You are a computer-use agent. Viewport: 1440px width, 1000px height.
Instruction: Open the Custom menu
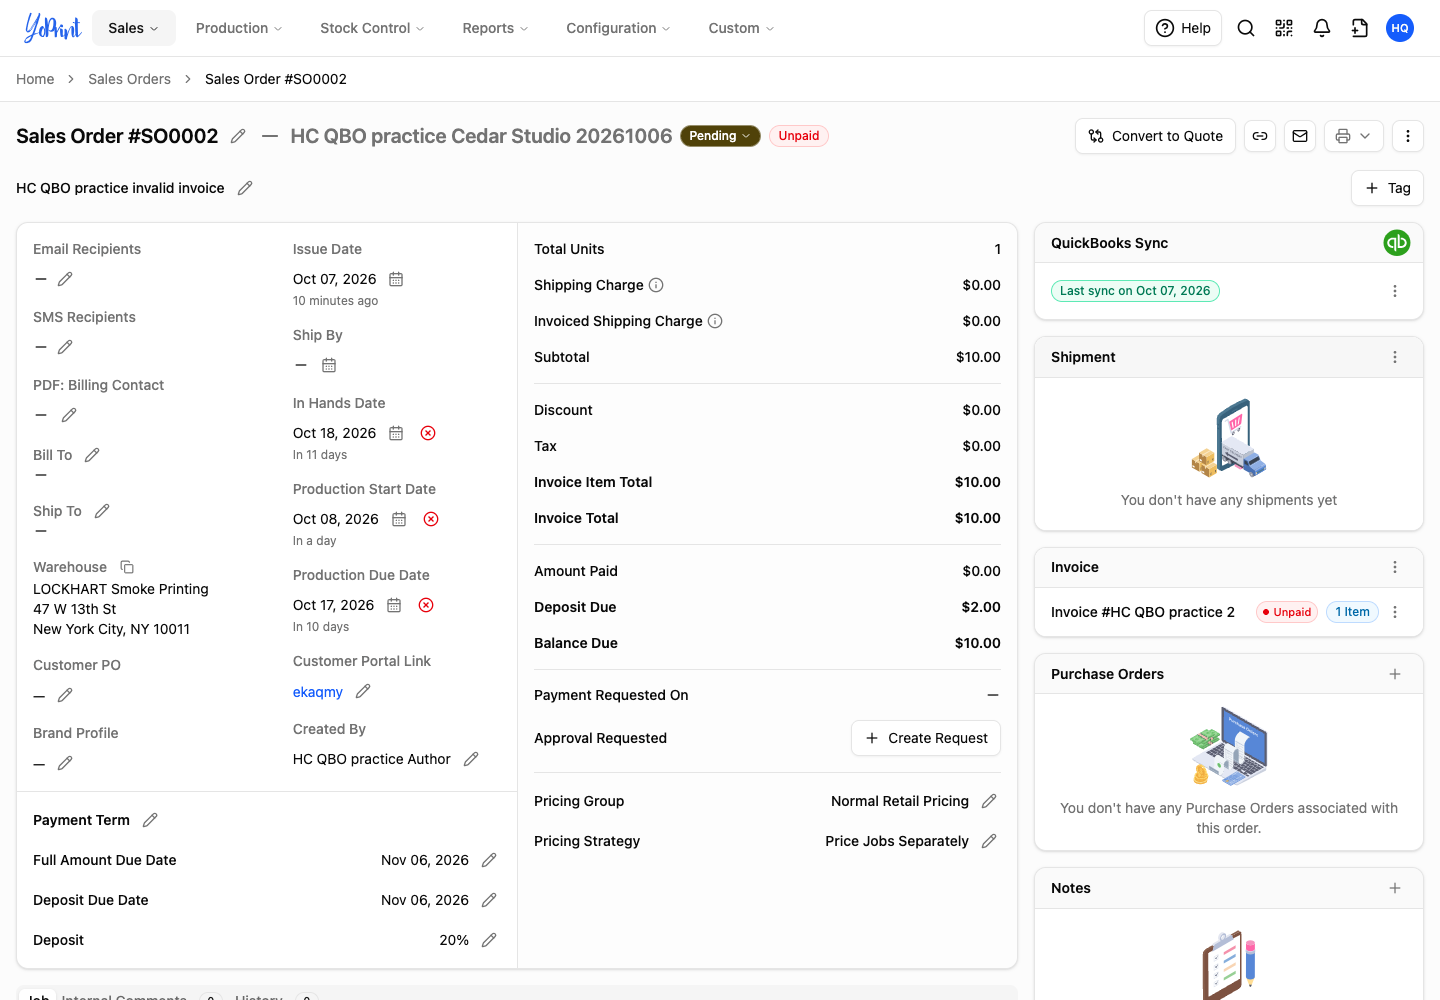pyautogui.click(x=741, y=28)
